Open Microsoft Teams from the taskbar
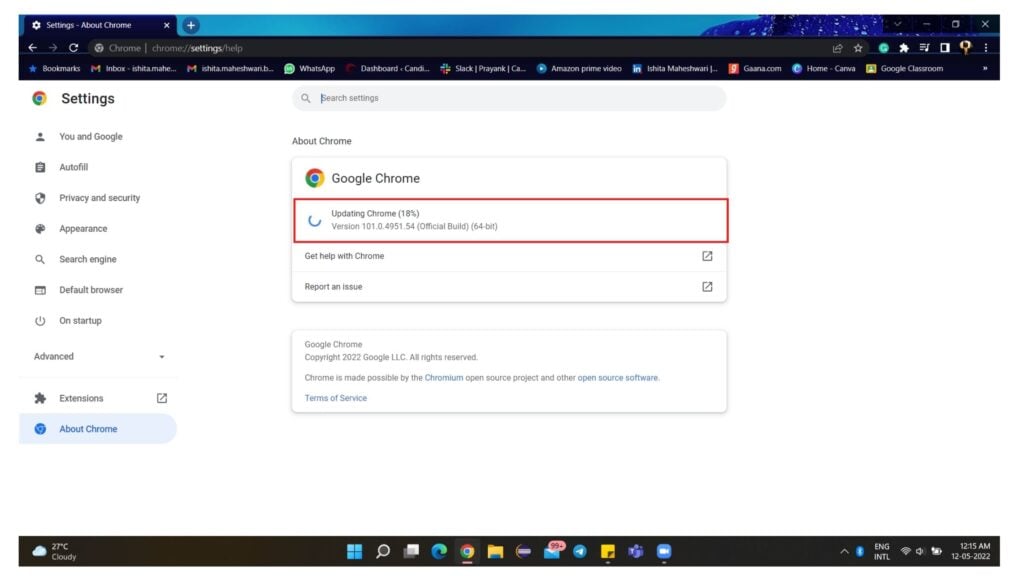The height and width of the screenshot is (576, 1024). point(635,552)
